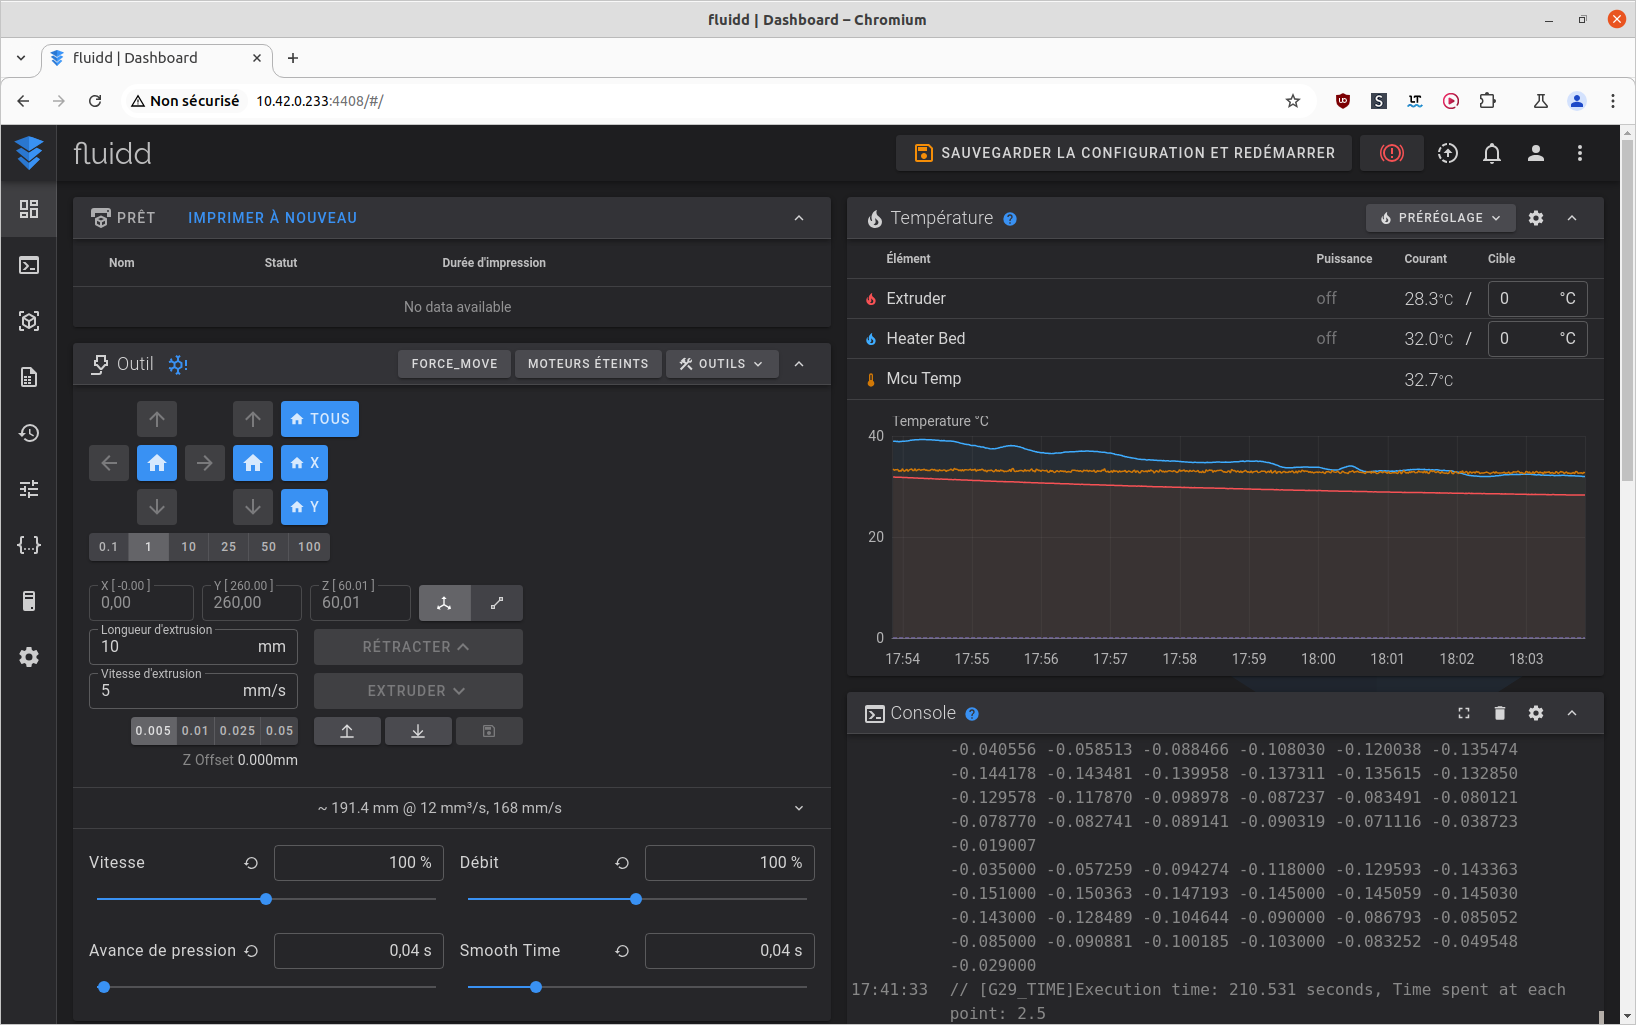Switch to absolute positioning mode
The image size is (1636, 1025).
point(445,603)
